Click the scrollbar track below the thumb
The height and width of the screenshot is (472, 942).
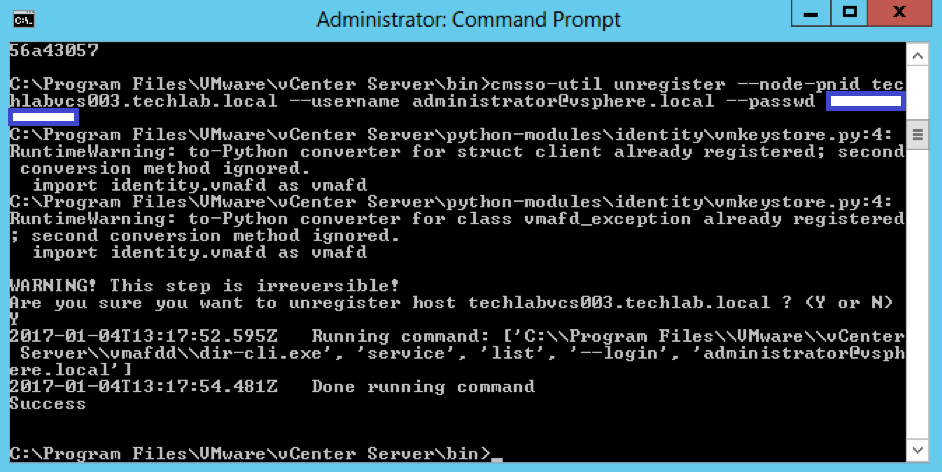[x=917, y=292]
